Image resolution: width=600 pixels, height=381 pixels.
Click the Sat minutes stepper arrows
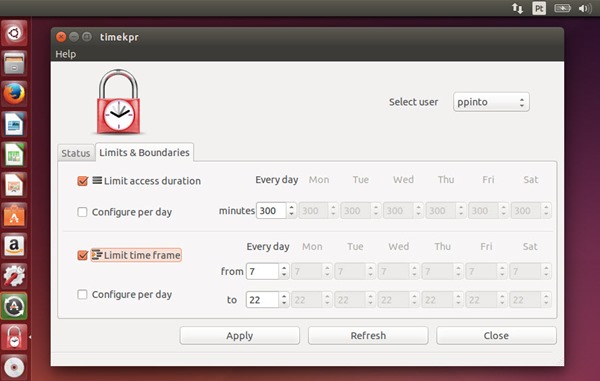click(x=546, y=210)
